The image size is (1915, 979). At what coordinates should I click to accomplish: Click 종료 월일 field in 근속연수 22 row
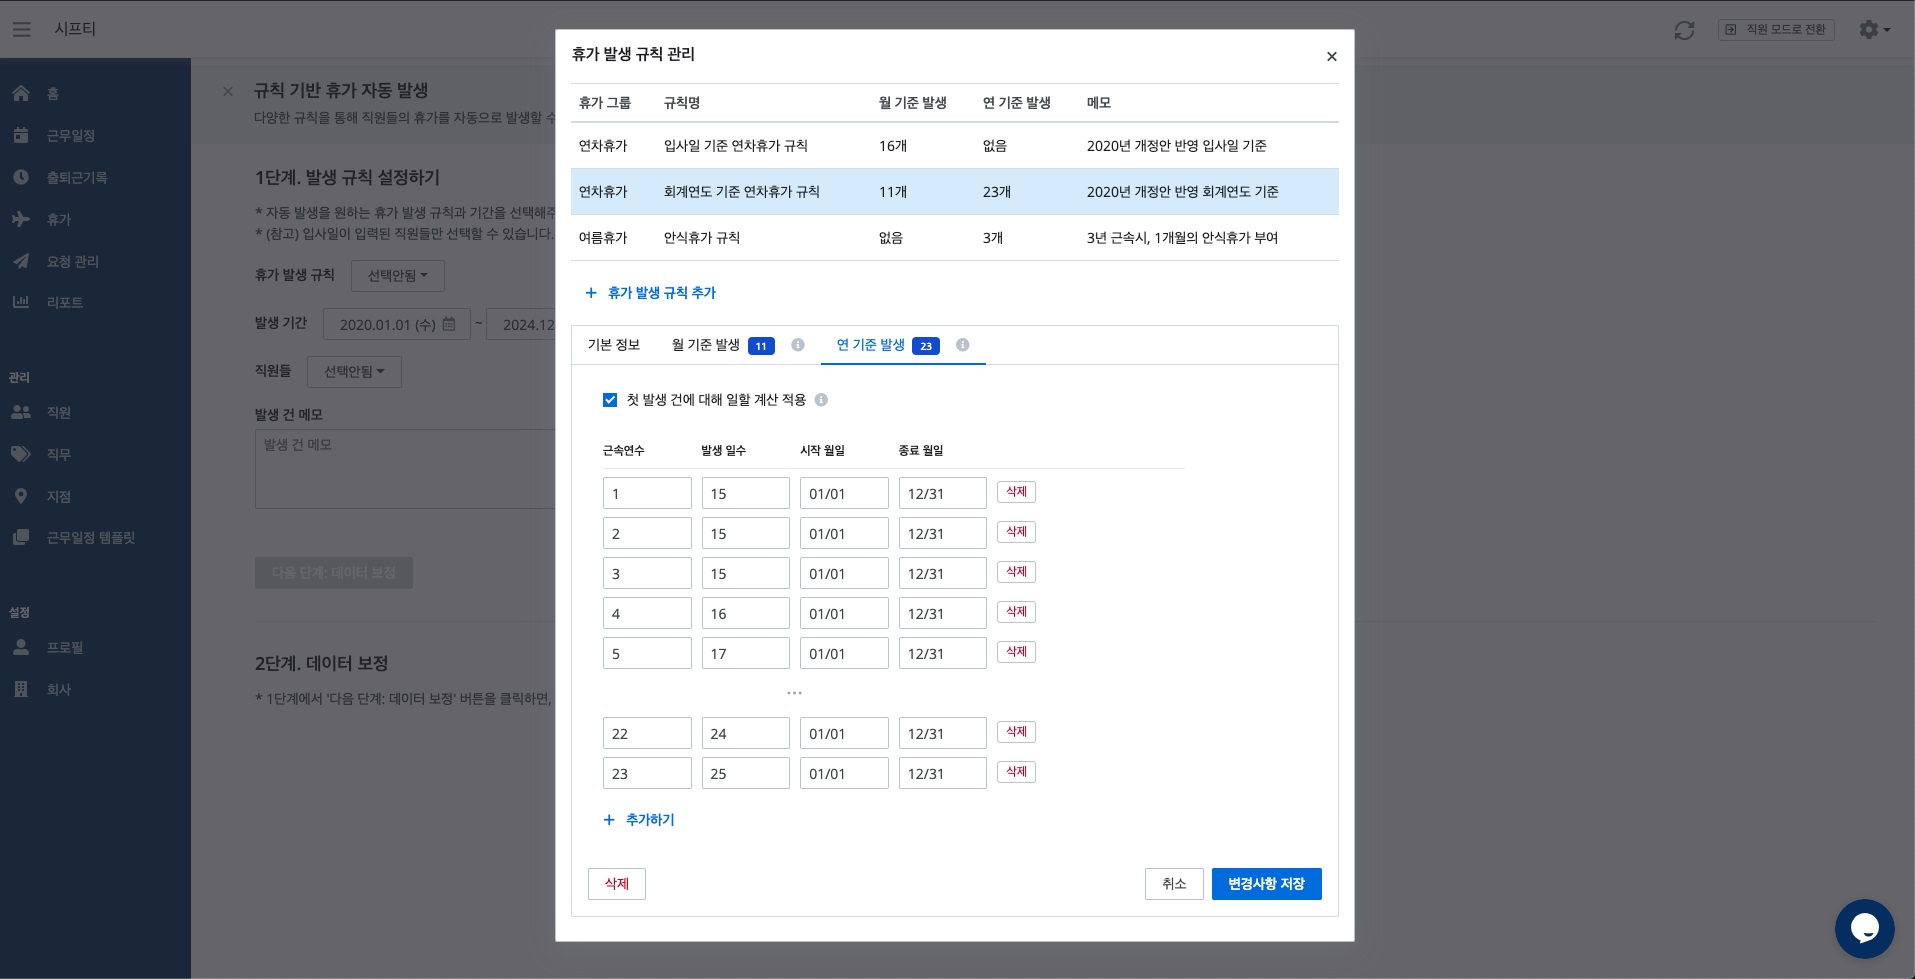click(x=943, y=733)
